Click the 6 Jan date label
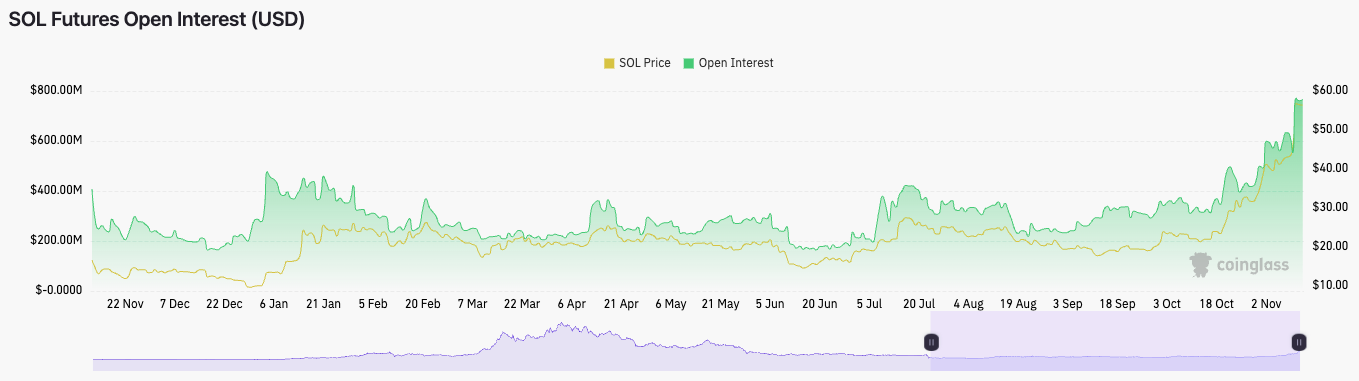 (273, 303)
